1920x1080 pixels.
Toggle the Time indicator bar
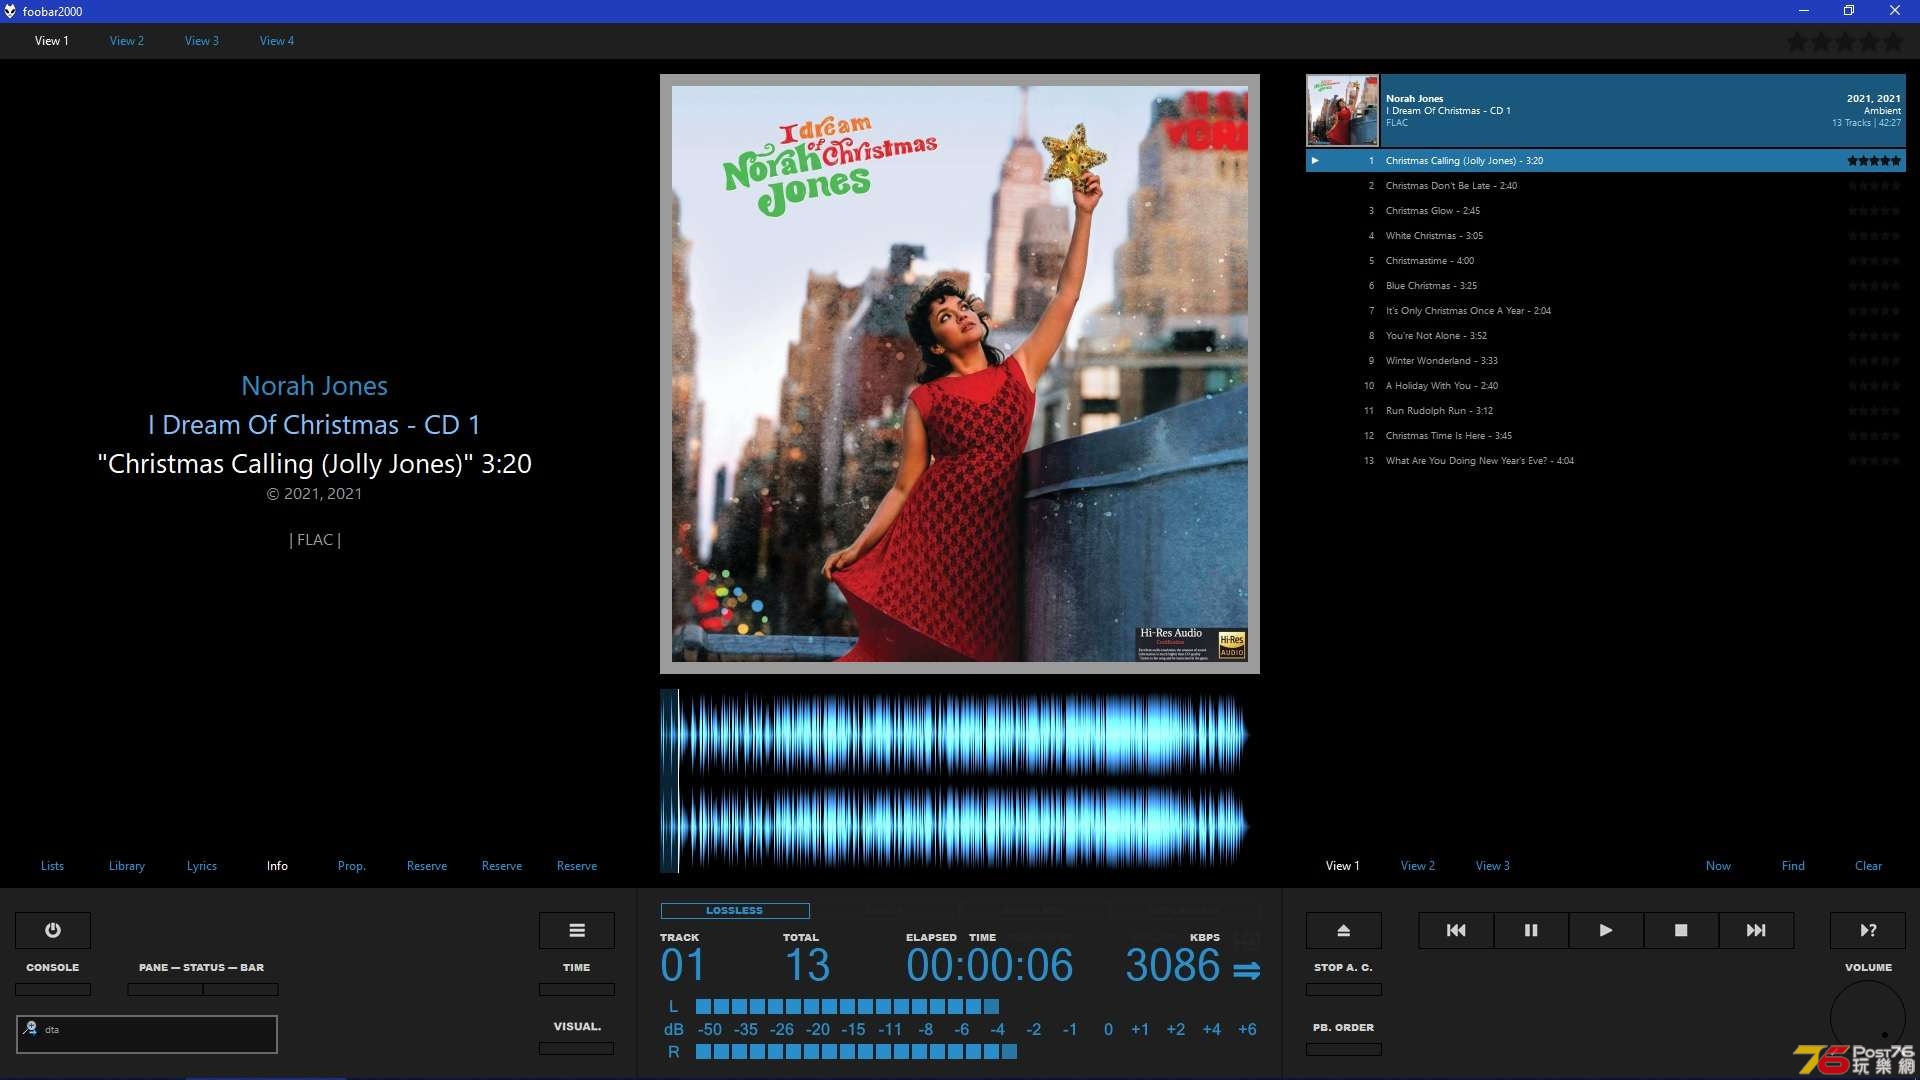click(x=577, y=989)
